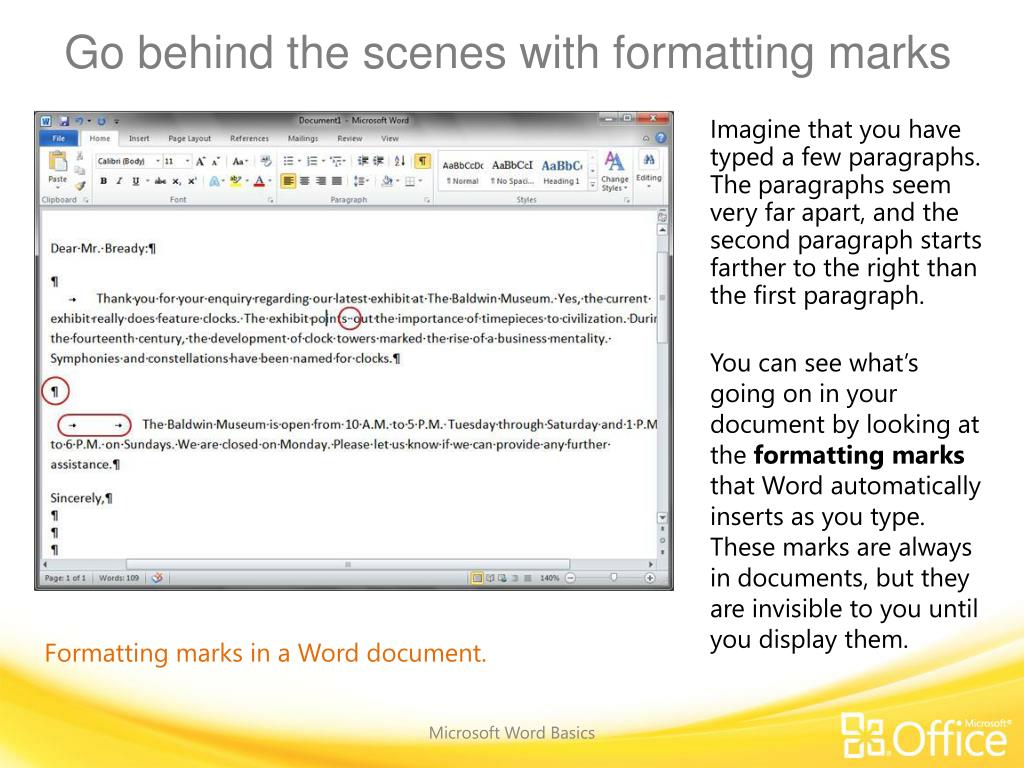Expand the Styles gallery More arrow
The height and width of the screenshot is (768, 1024).
point(592,185)
